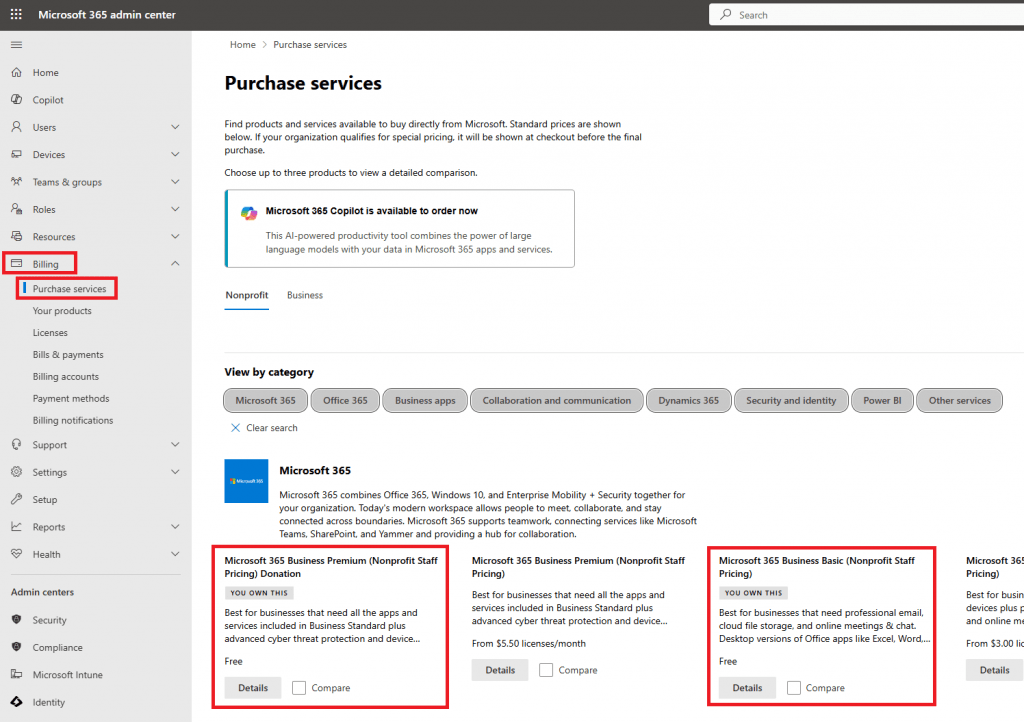Image resolution: width=1024 pixels, height=722 pixels.
Task: Click the Security shield icon
Action: tap(16, 620)
